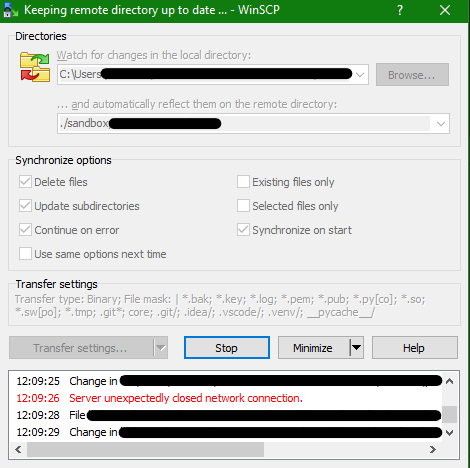Viewport: 470px width, 468px height.
Task: Open the question mark help in title bar
Action: point(400,10)
